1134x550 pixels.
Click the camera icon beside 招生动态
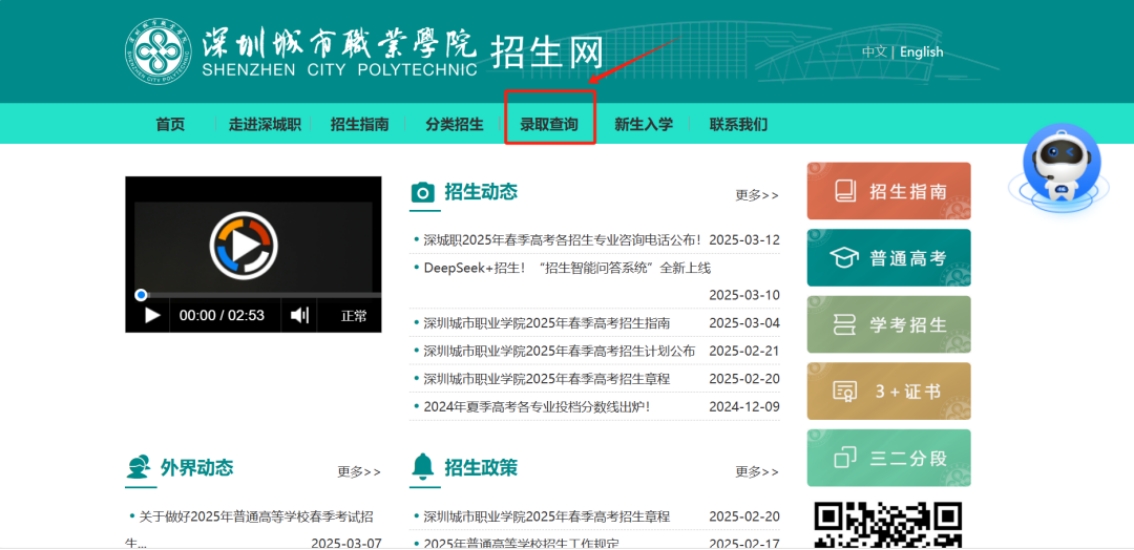pos(423,193)
